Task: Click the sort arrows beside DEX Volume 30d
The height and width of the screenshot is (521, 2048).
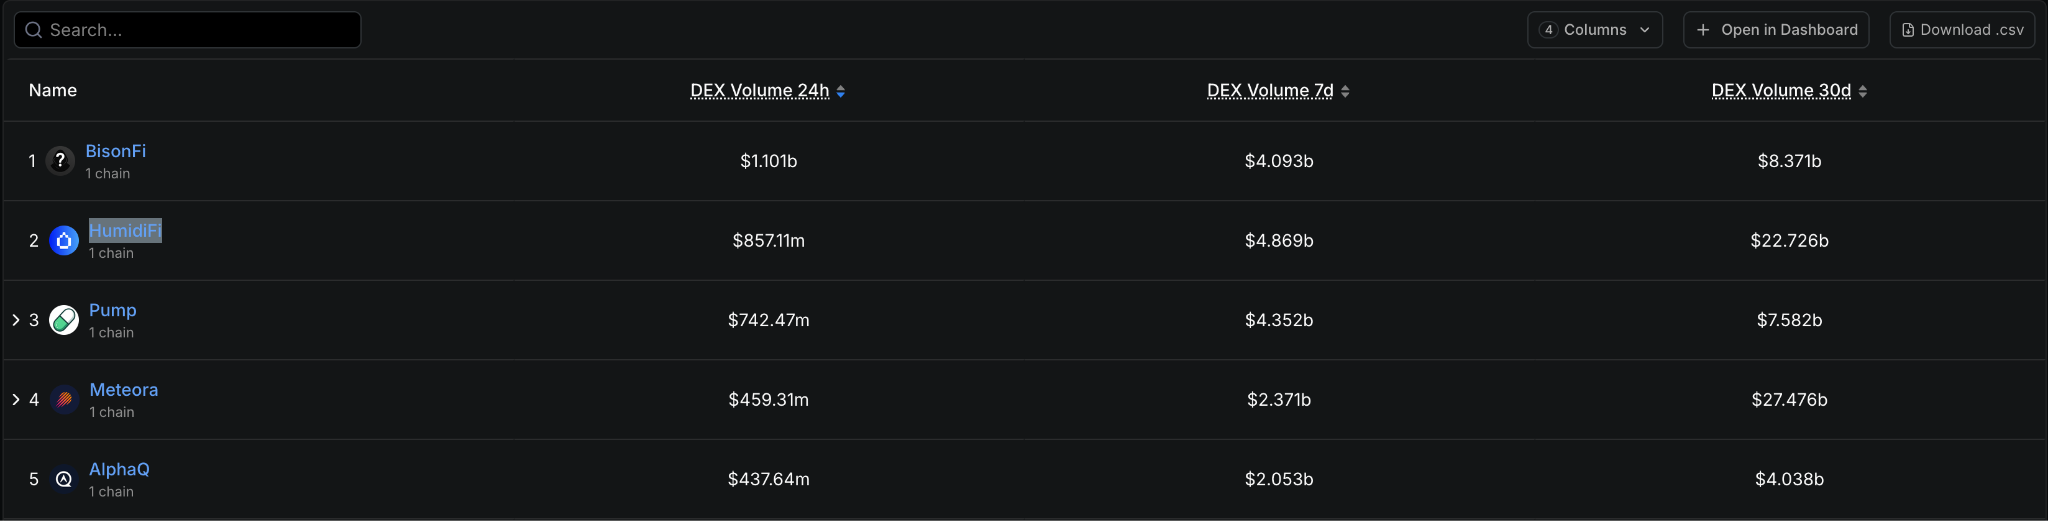Action: [1863, 91]
